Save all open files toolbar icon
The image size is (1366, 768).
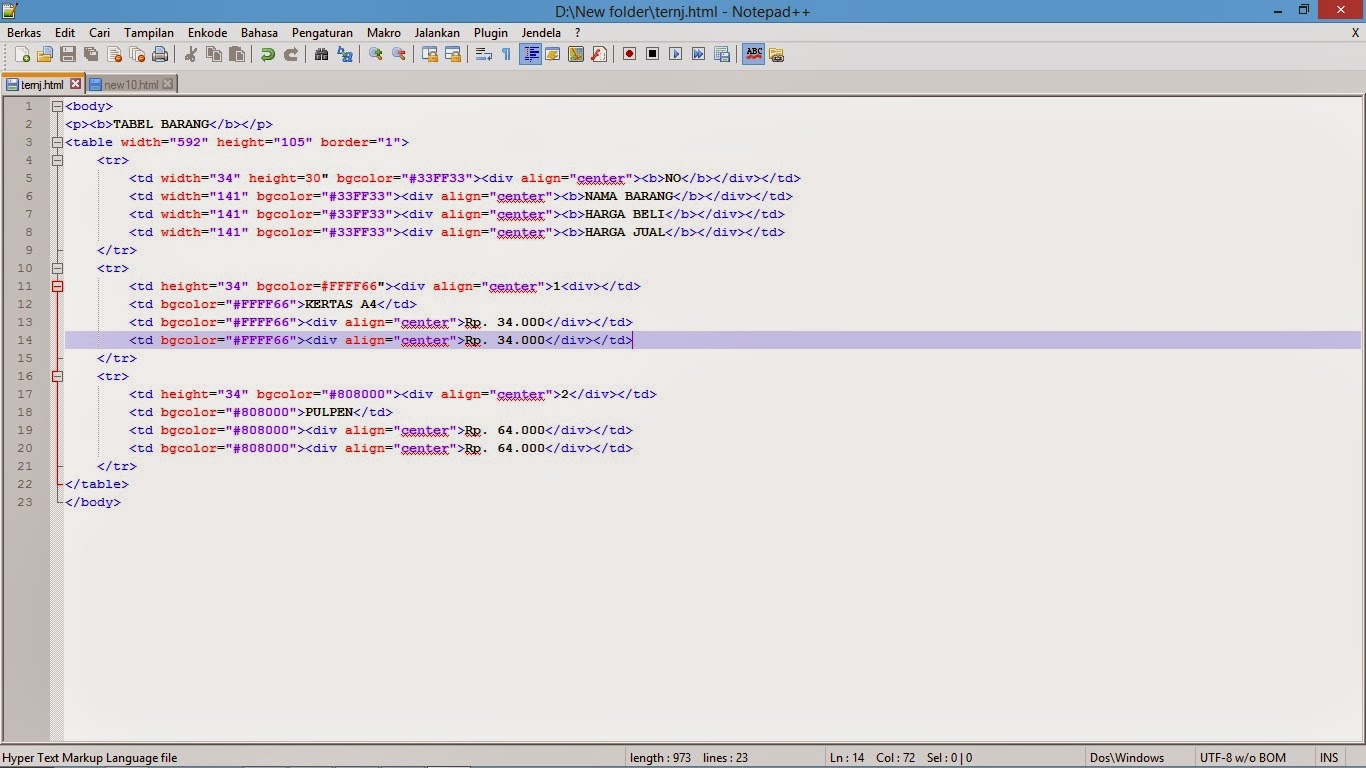click(91, 54)
